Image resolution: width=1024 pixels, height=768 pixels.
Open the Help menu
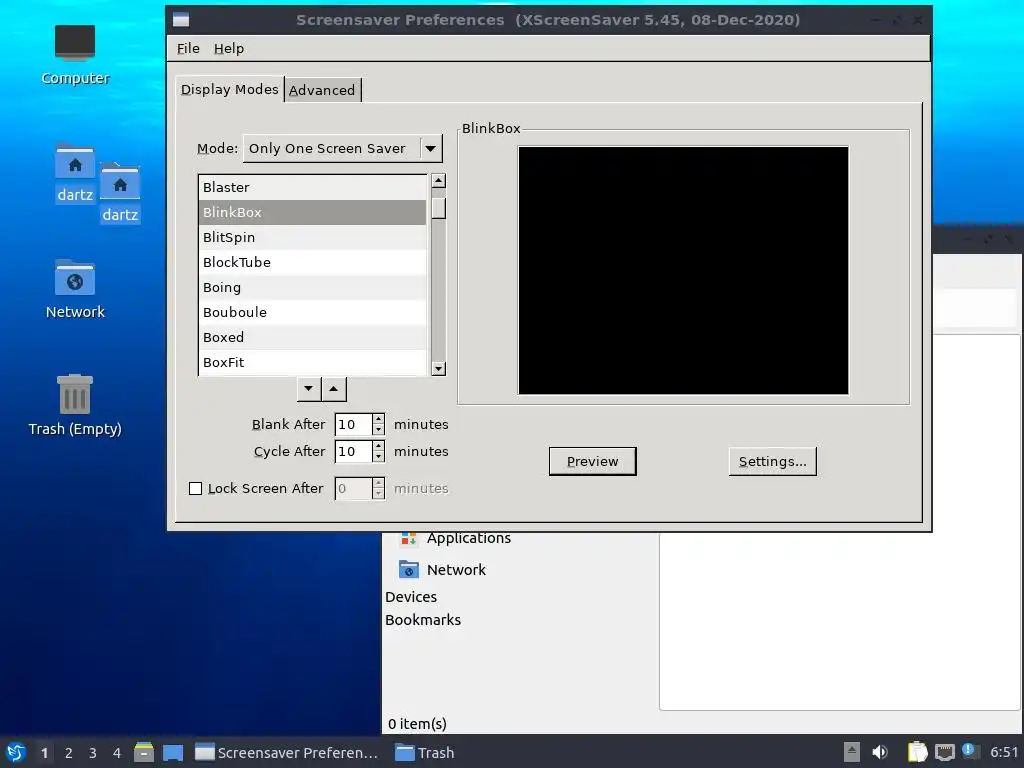coord(229,48)
